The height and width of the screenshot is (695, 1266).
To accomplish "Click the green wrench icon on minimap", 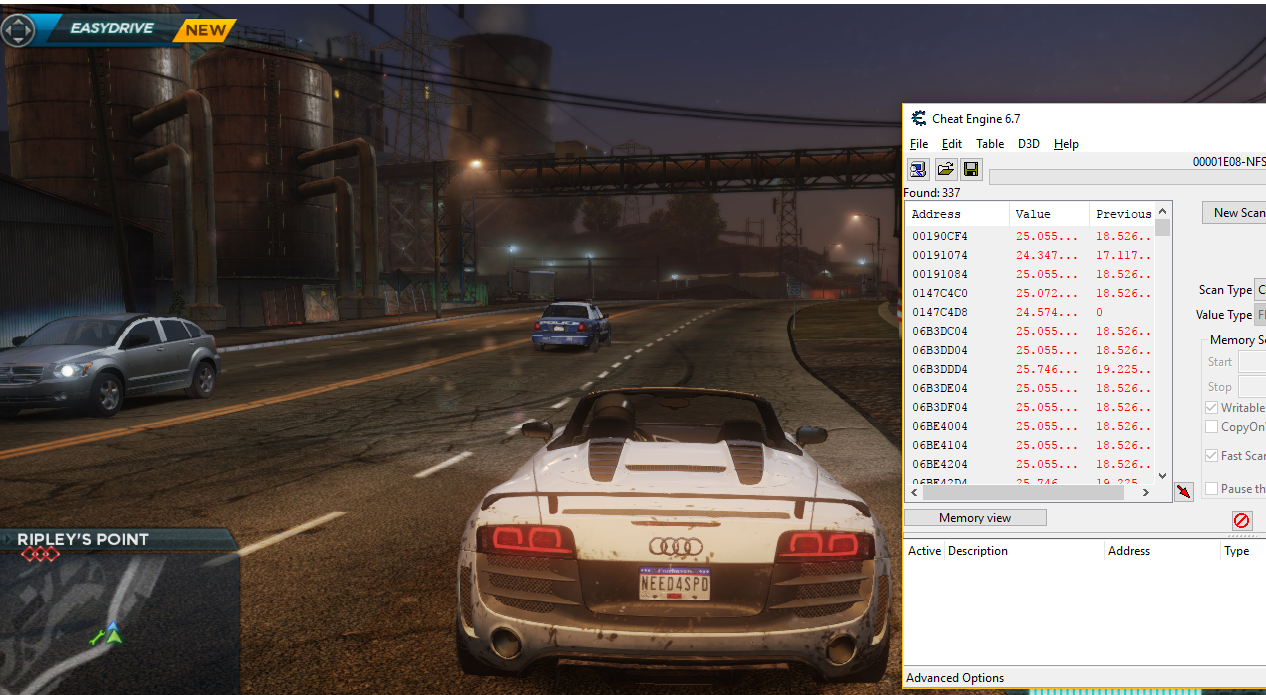I will coord(98,636).
